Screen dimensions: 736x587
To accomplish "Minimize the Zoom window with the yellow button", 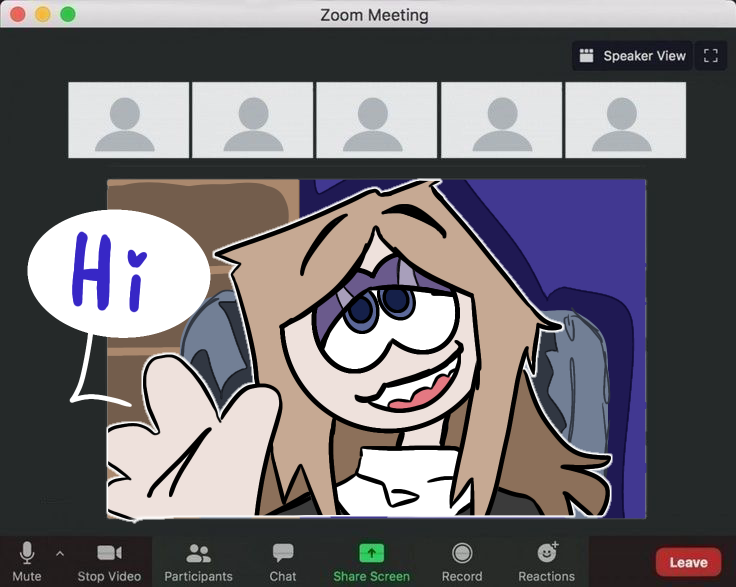I will coord(43,15).
